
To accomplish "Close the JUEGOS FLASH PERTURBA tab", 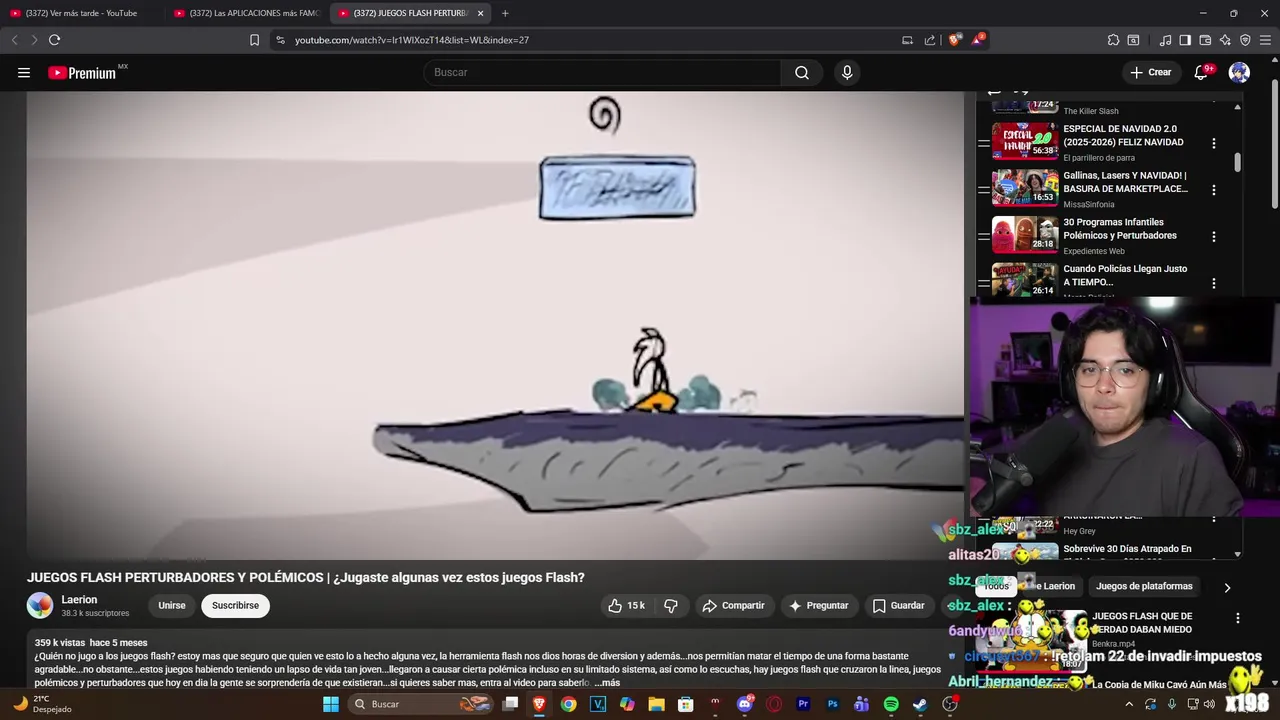I will tap(480, 13).
